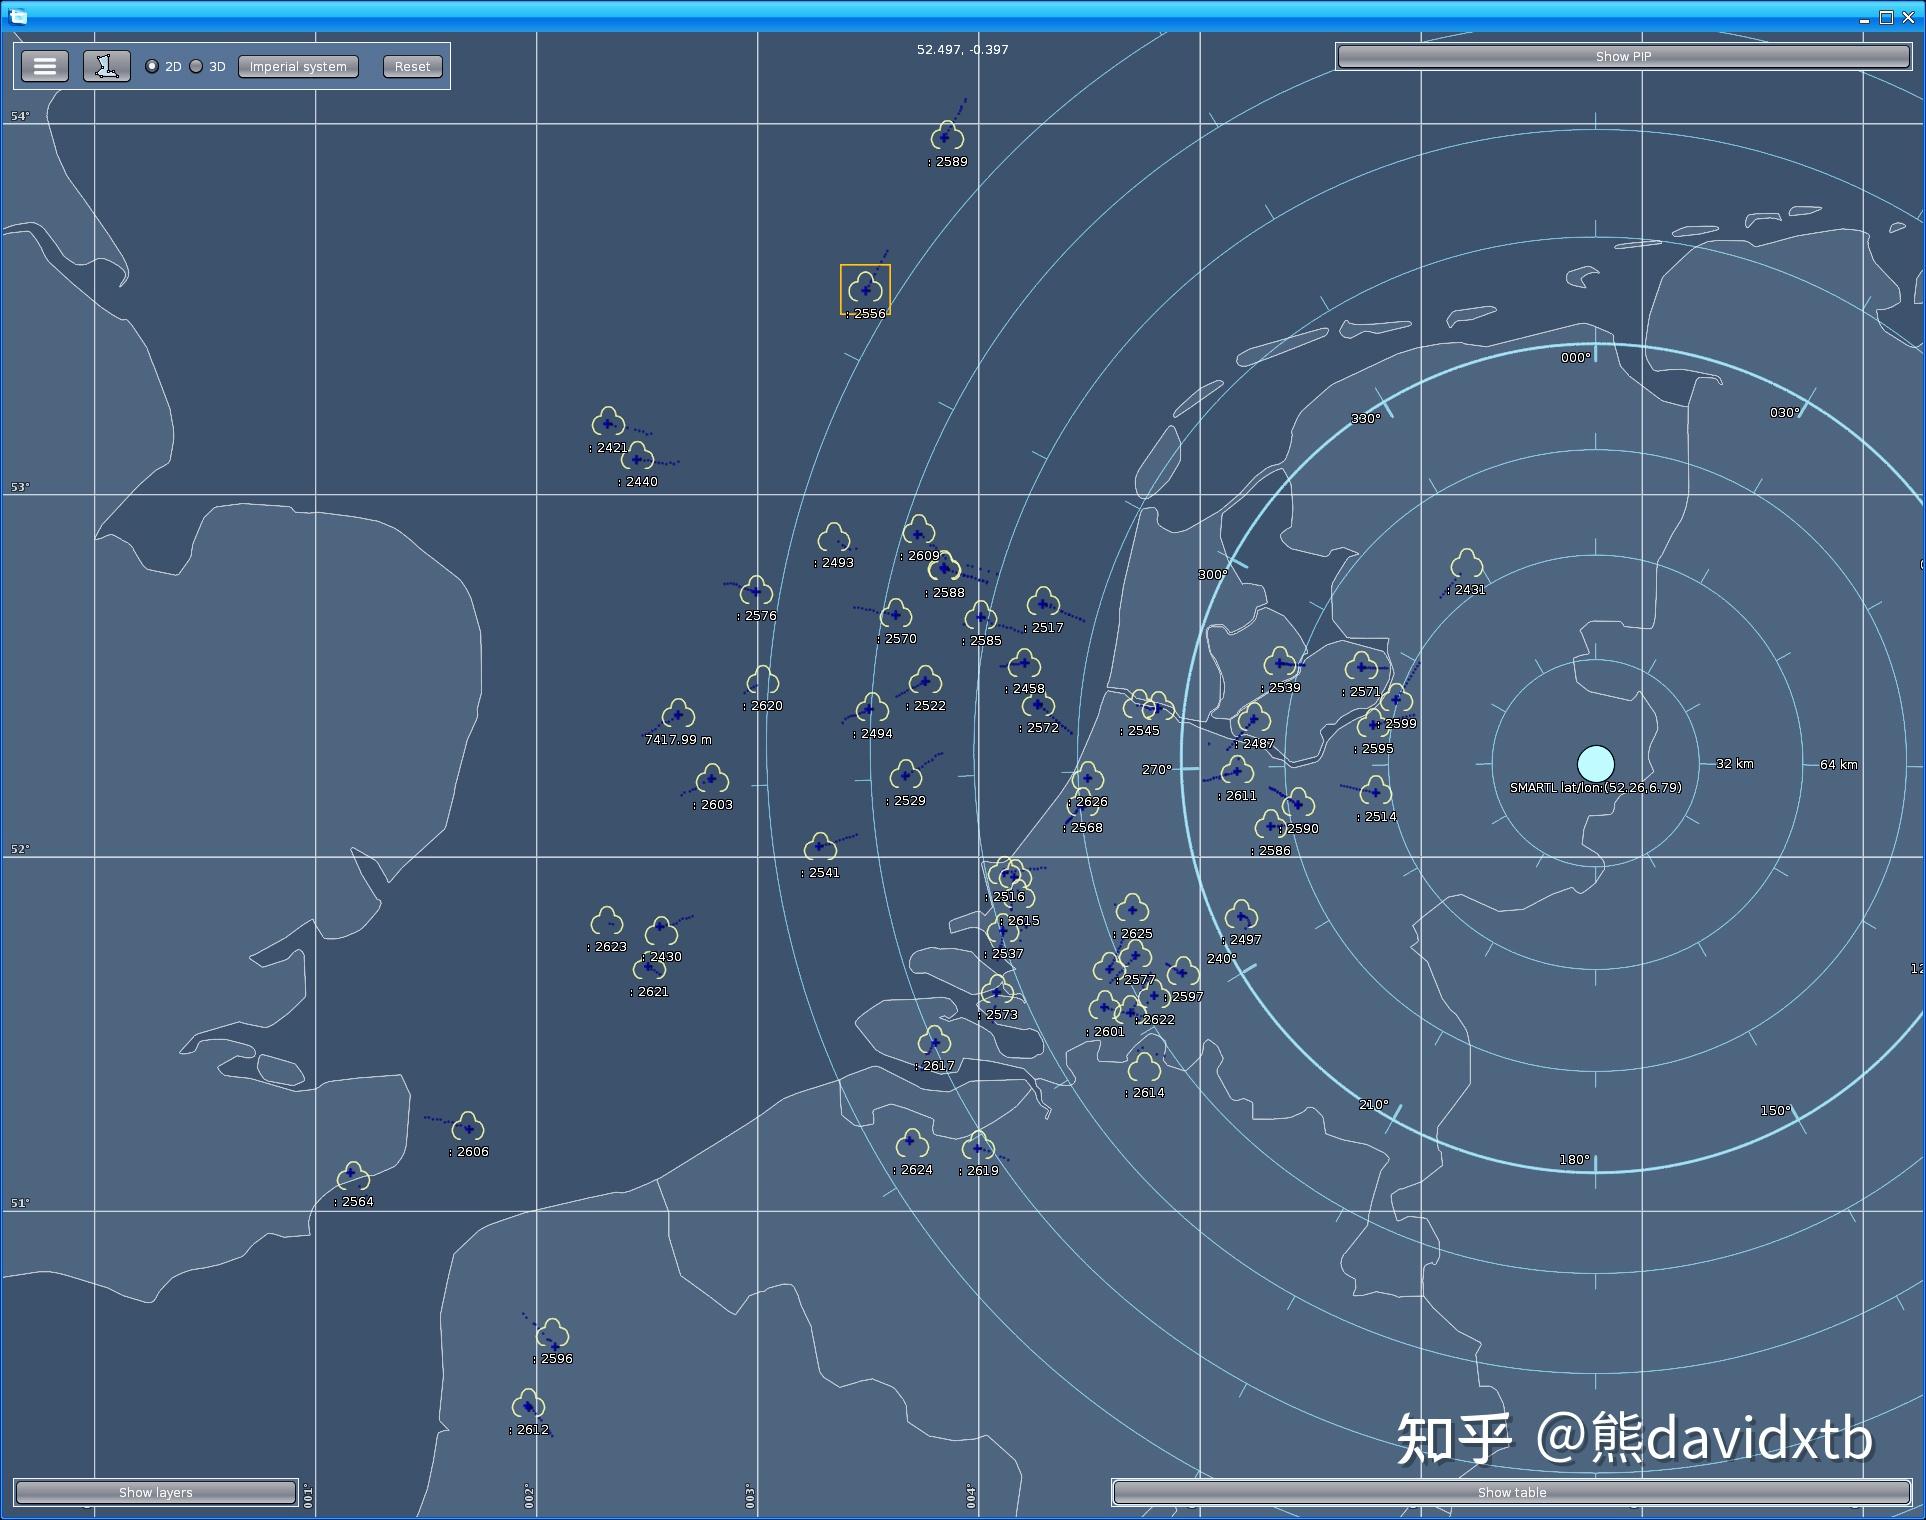Select aircraft track 2589
The width and height of the screenshot is (1926, 1520).
click(x=946, y=137)
